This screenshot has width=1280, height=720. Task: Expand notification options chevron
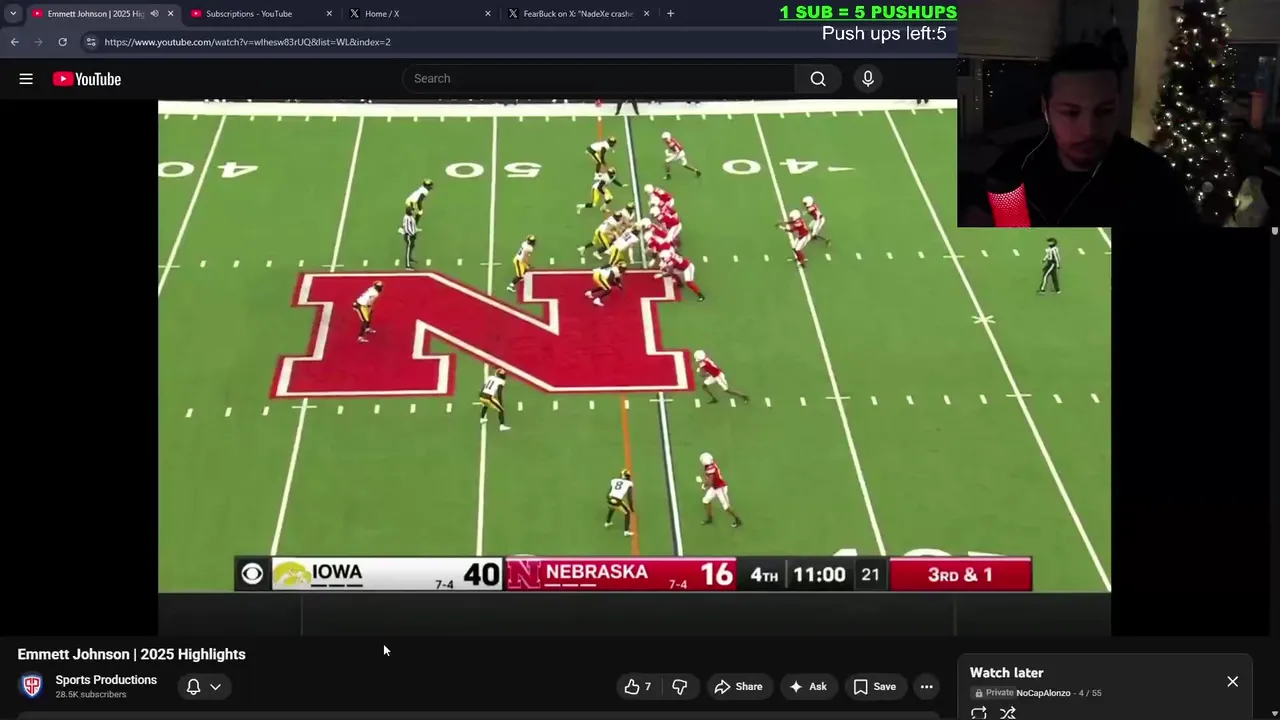tap(215, 687)
